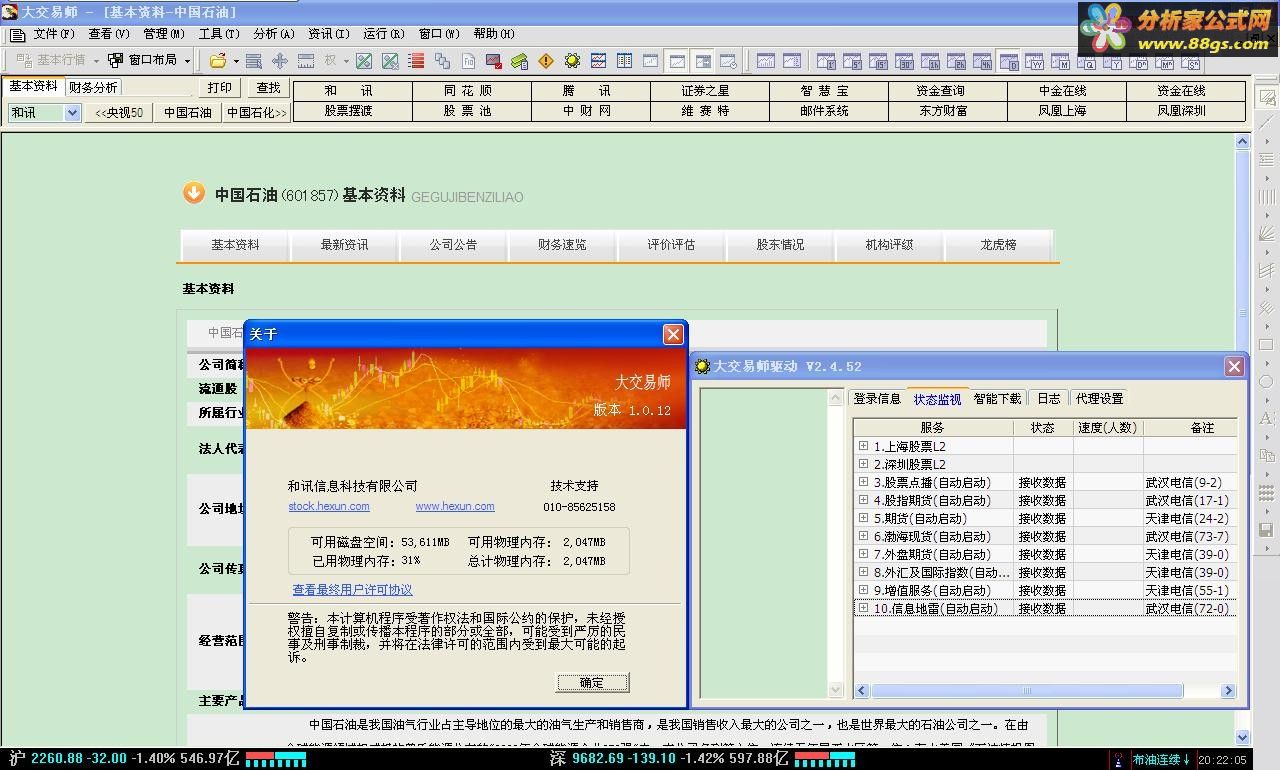The image size is (1280, 770).
Task: Expand the 1.上海股票L2 tree node
Action: [863, 446]
